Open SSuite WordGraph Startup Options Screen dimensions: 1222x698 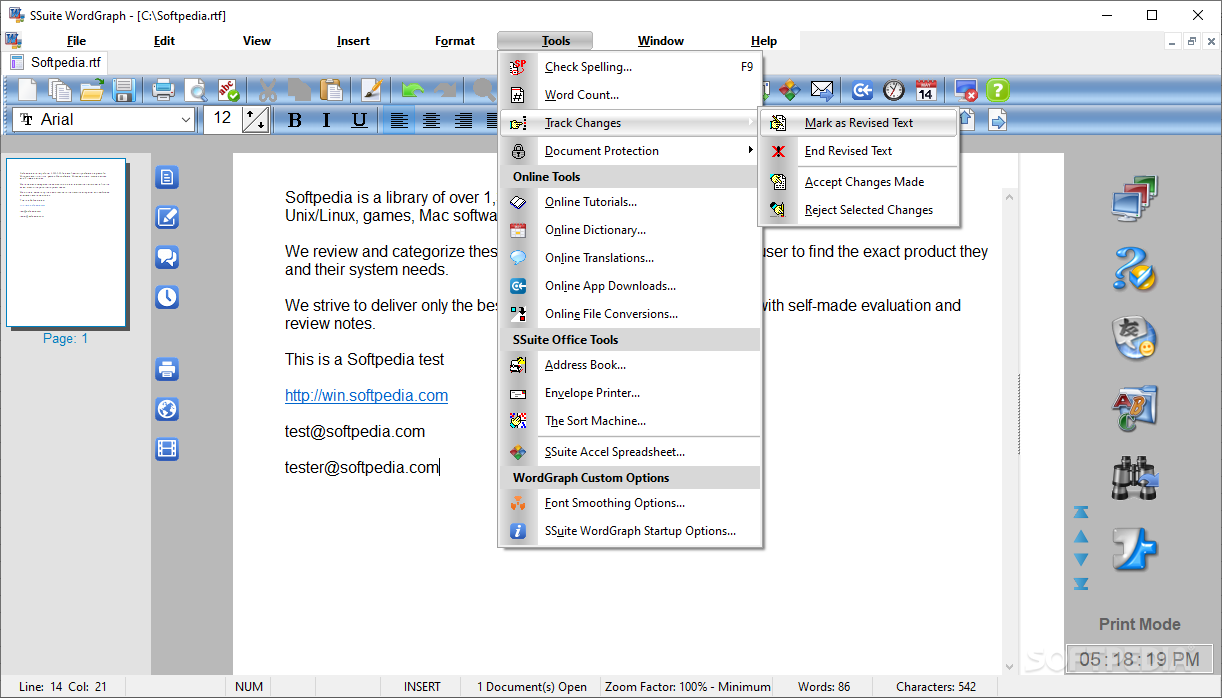click(x=631, y=531)
